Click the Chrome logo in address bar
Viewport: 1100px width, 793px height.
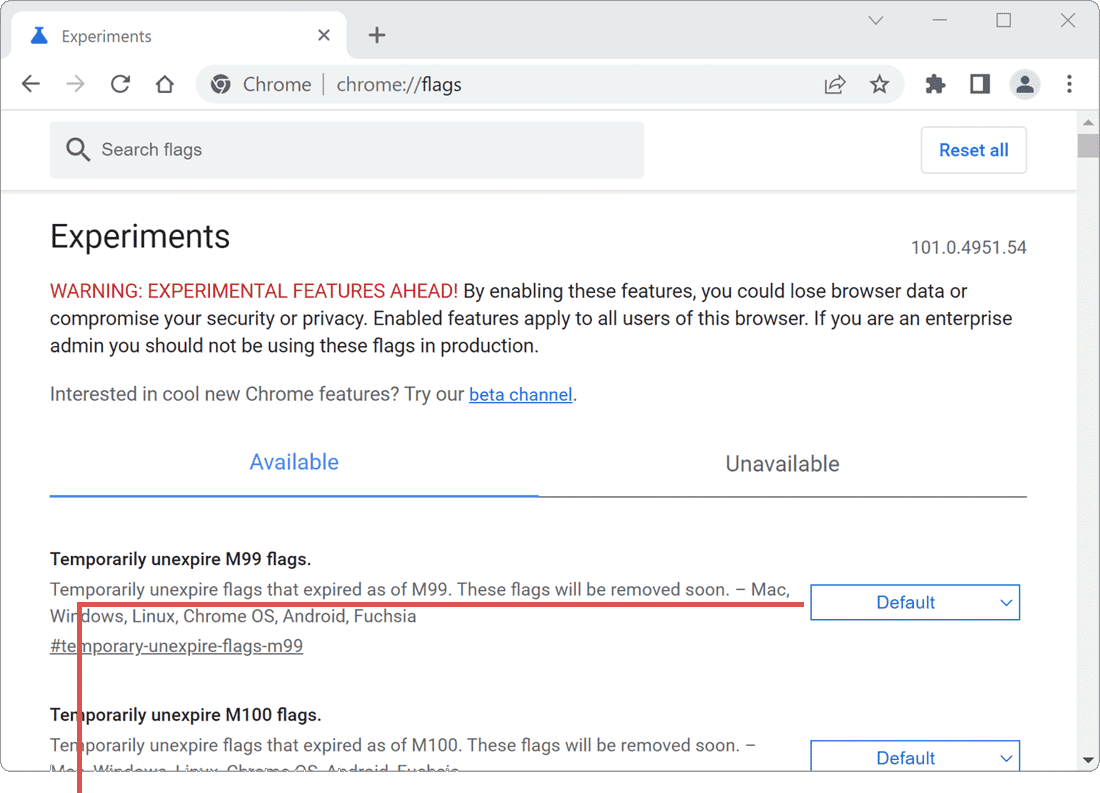[x=221, y=84]
